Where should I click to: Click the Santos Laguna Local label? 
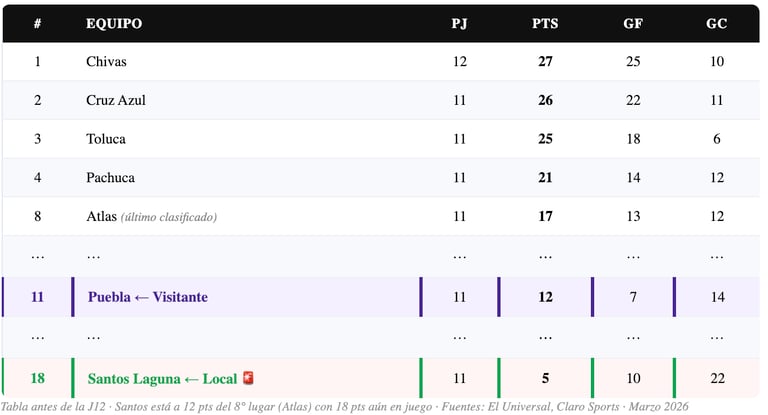pos(162,378)
